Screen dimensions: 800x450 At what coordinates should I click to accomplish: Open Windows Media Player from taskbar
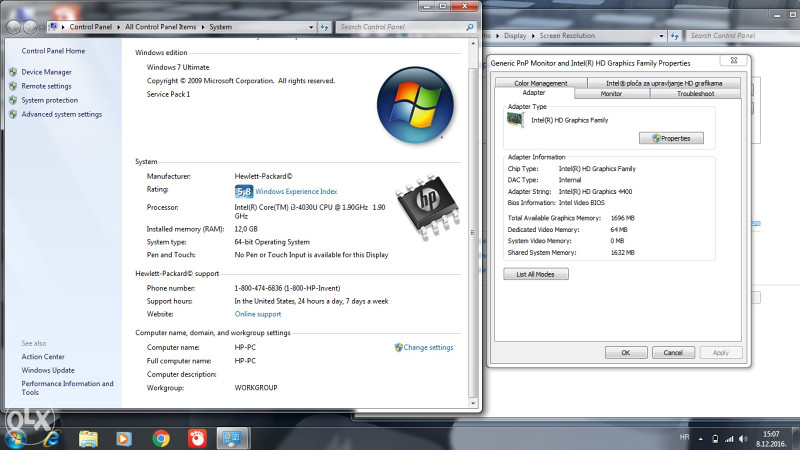click(x=124, y=439)
